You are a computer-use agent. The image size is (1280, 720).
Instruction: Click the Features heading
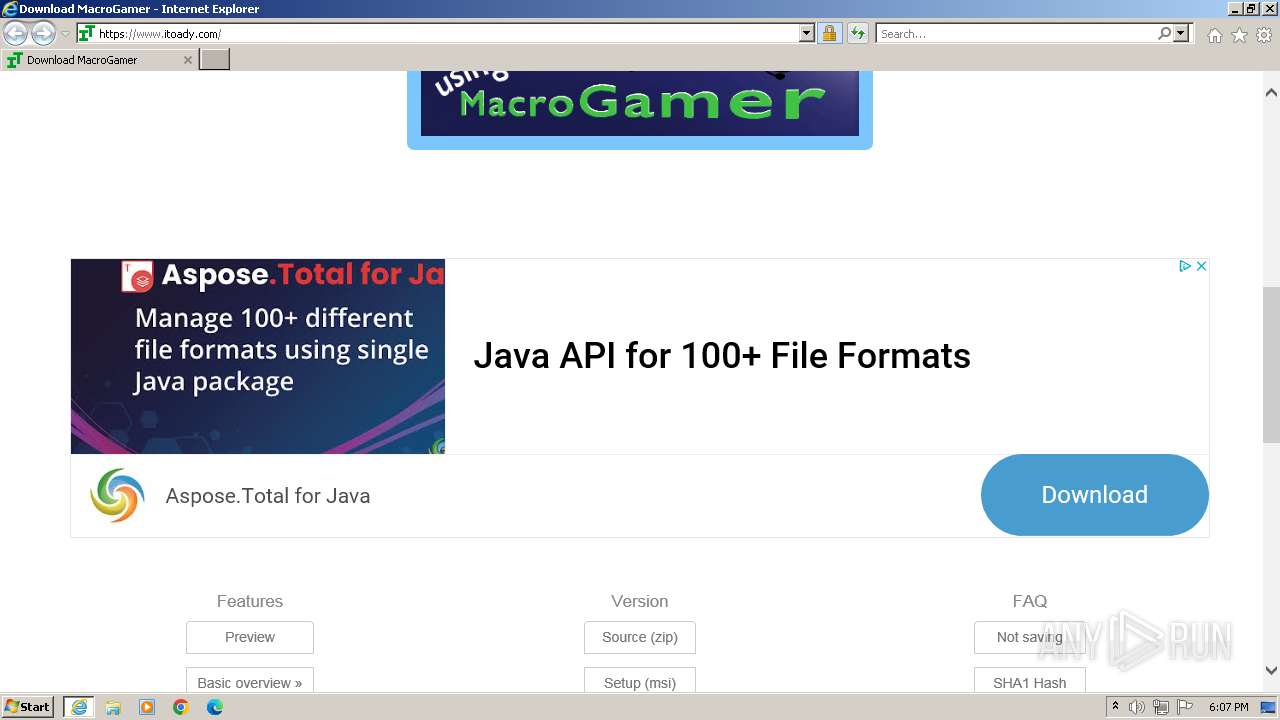250,601
